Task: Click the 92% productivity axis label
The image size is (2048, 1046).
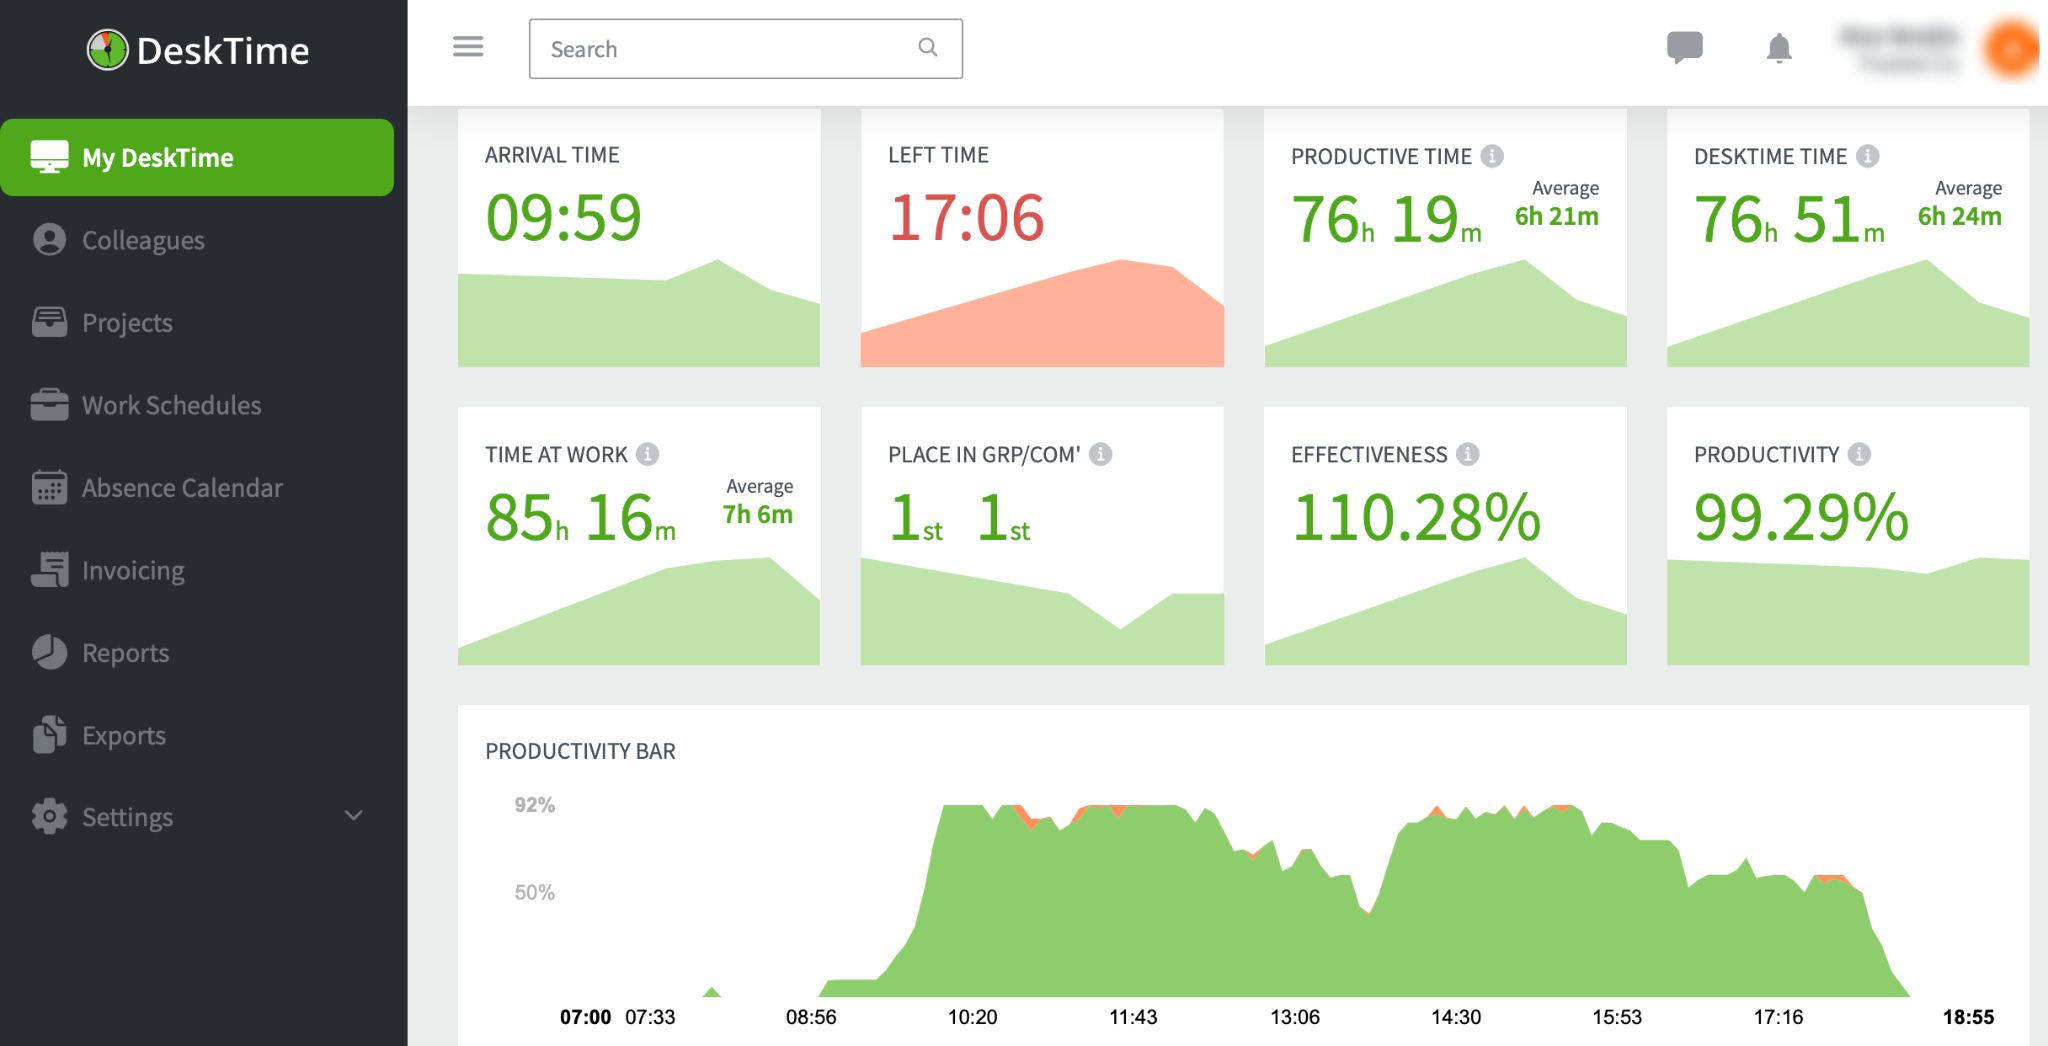Action: [534, 805]
